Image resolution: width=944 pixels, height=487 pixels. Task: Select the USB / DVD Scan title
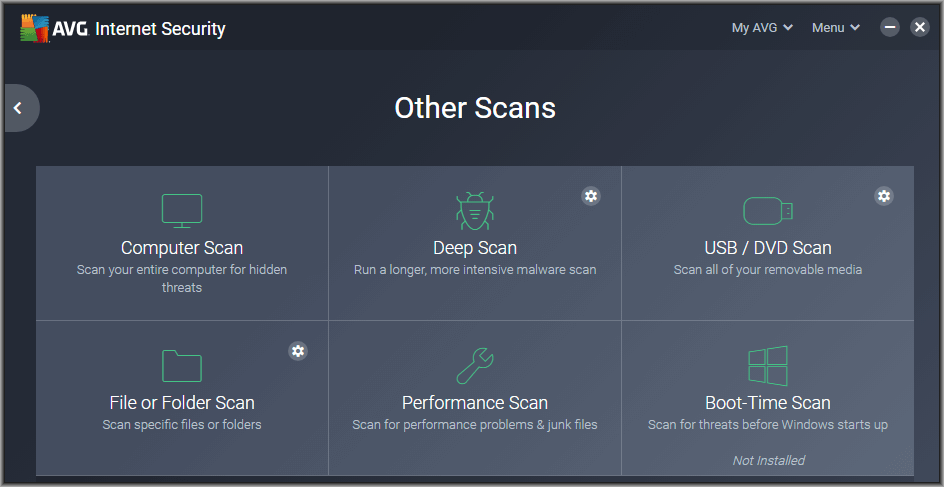(768, 248)
